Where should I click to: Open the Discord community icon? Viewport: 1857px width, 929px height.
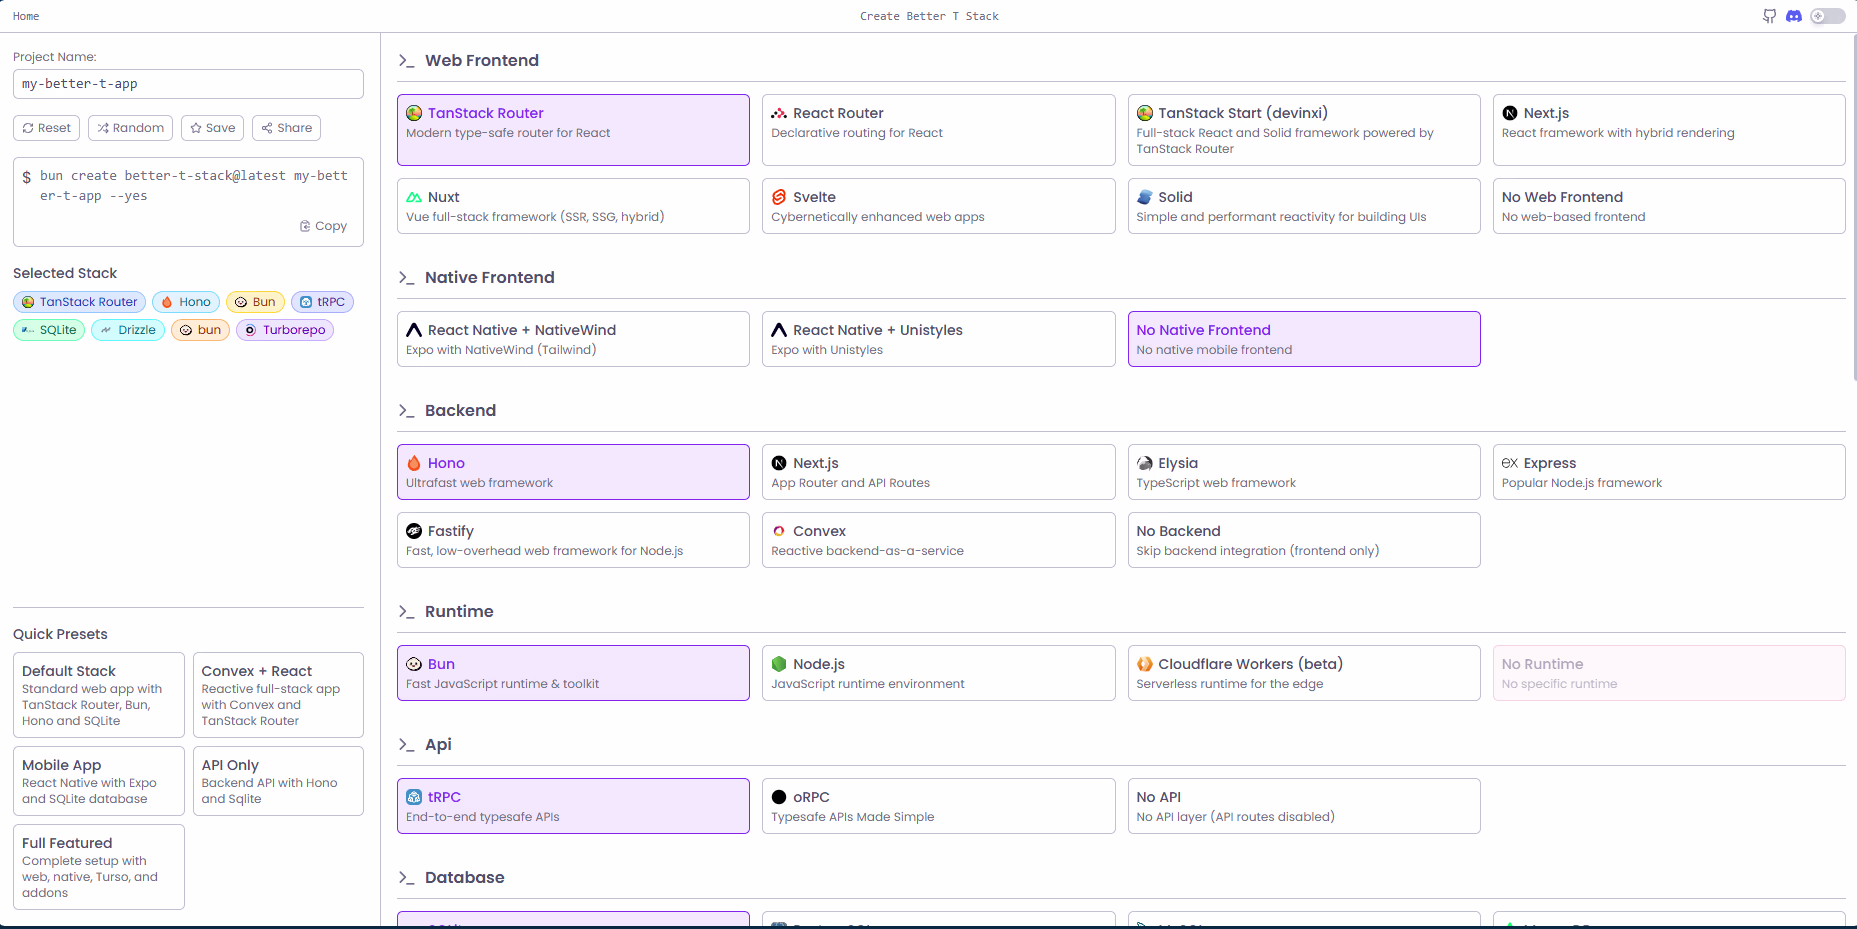pos(1794,16)
